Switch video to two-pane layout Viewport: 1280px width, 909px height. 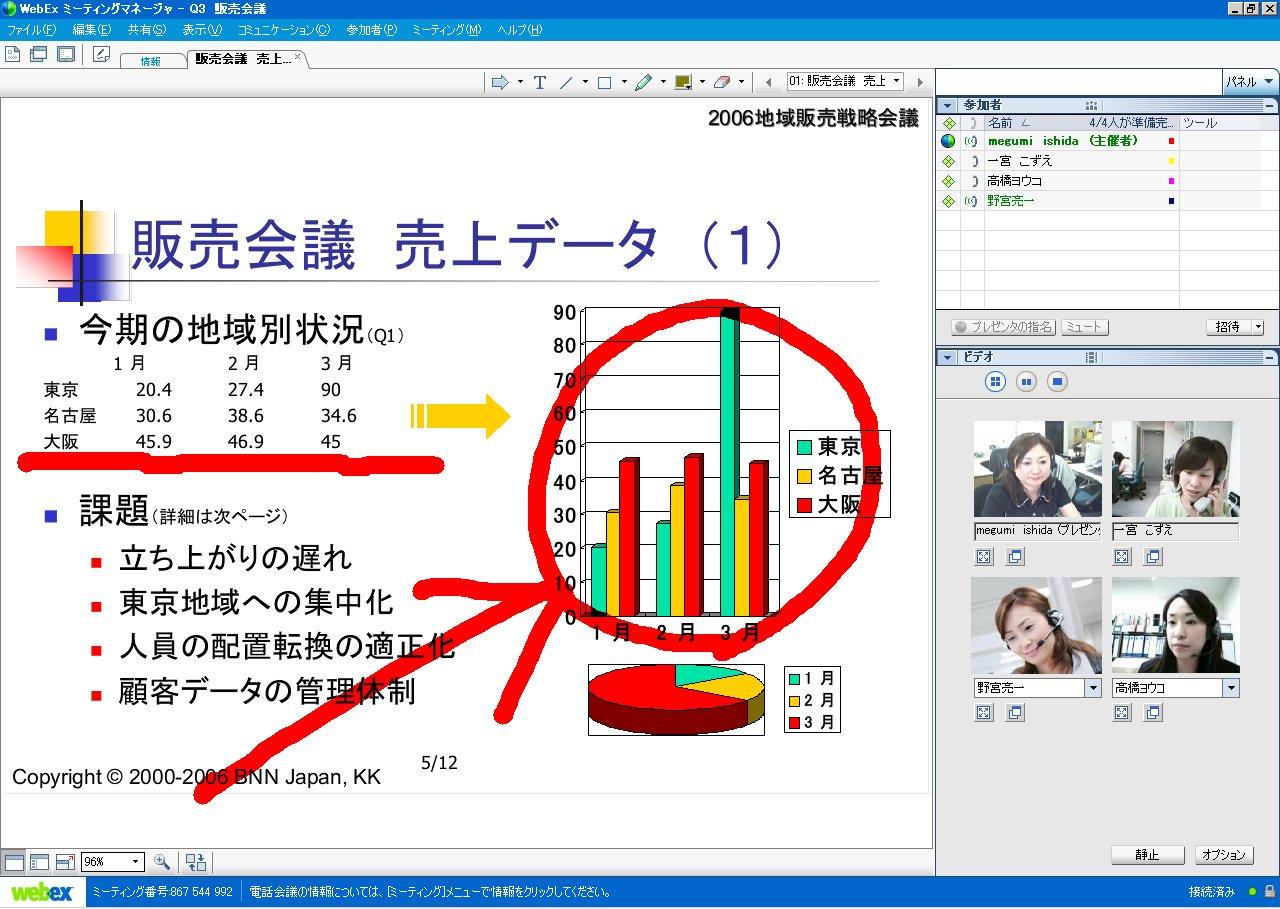pos(1026,381)
